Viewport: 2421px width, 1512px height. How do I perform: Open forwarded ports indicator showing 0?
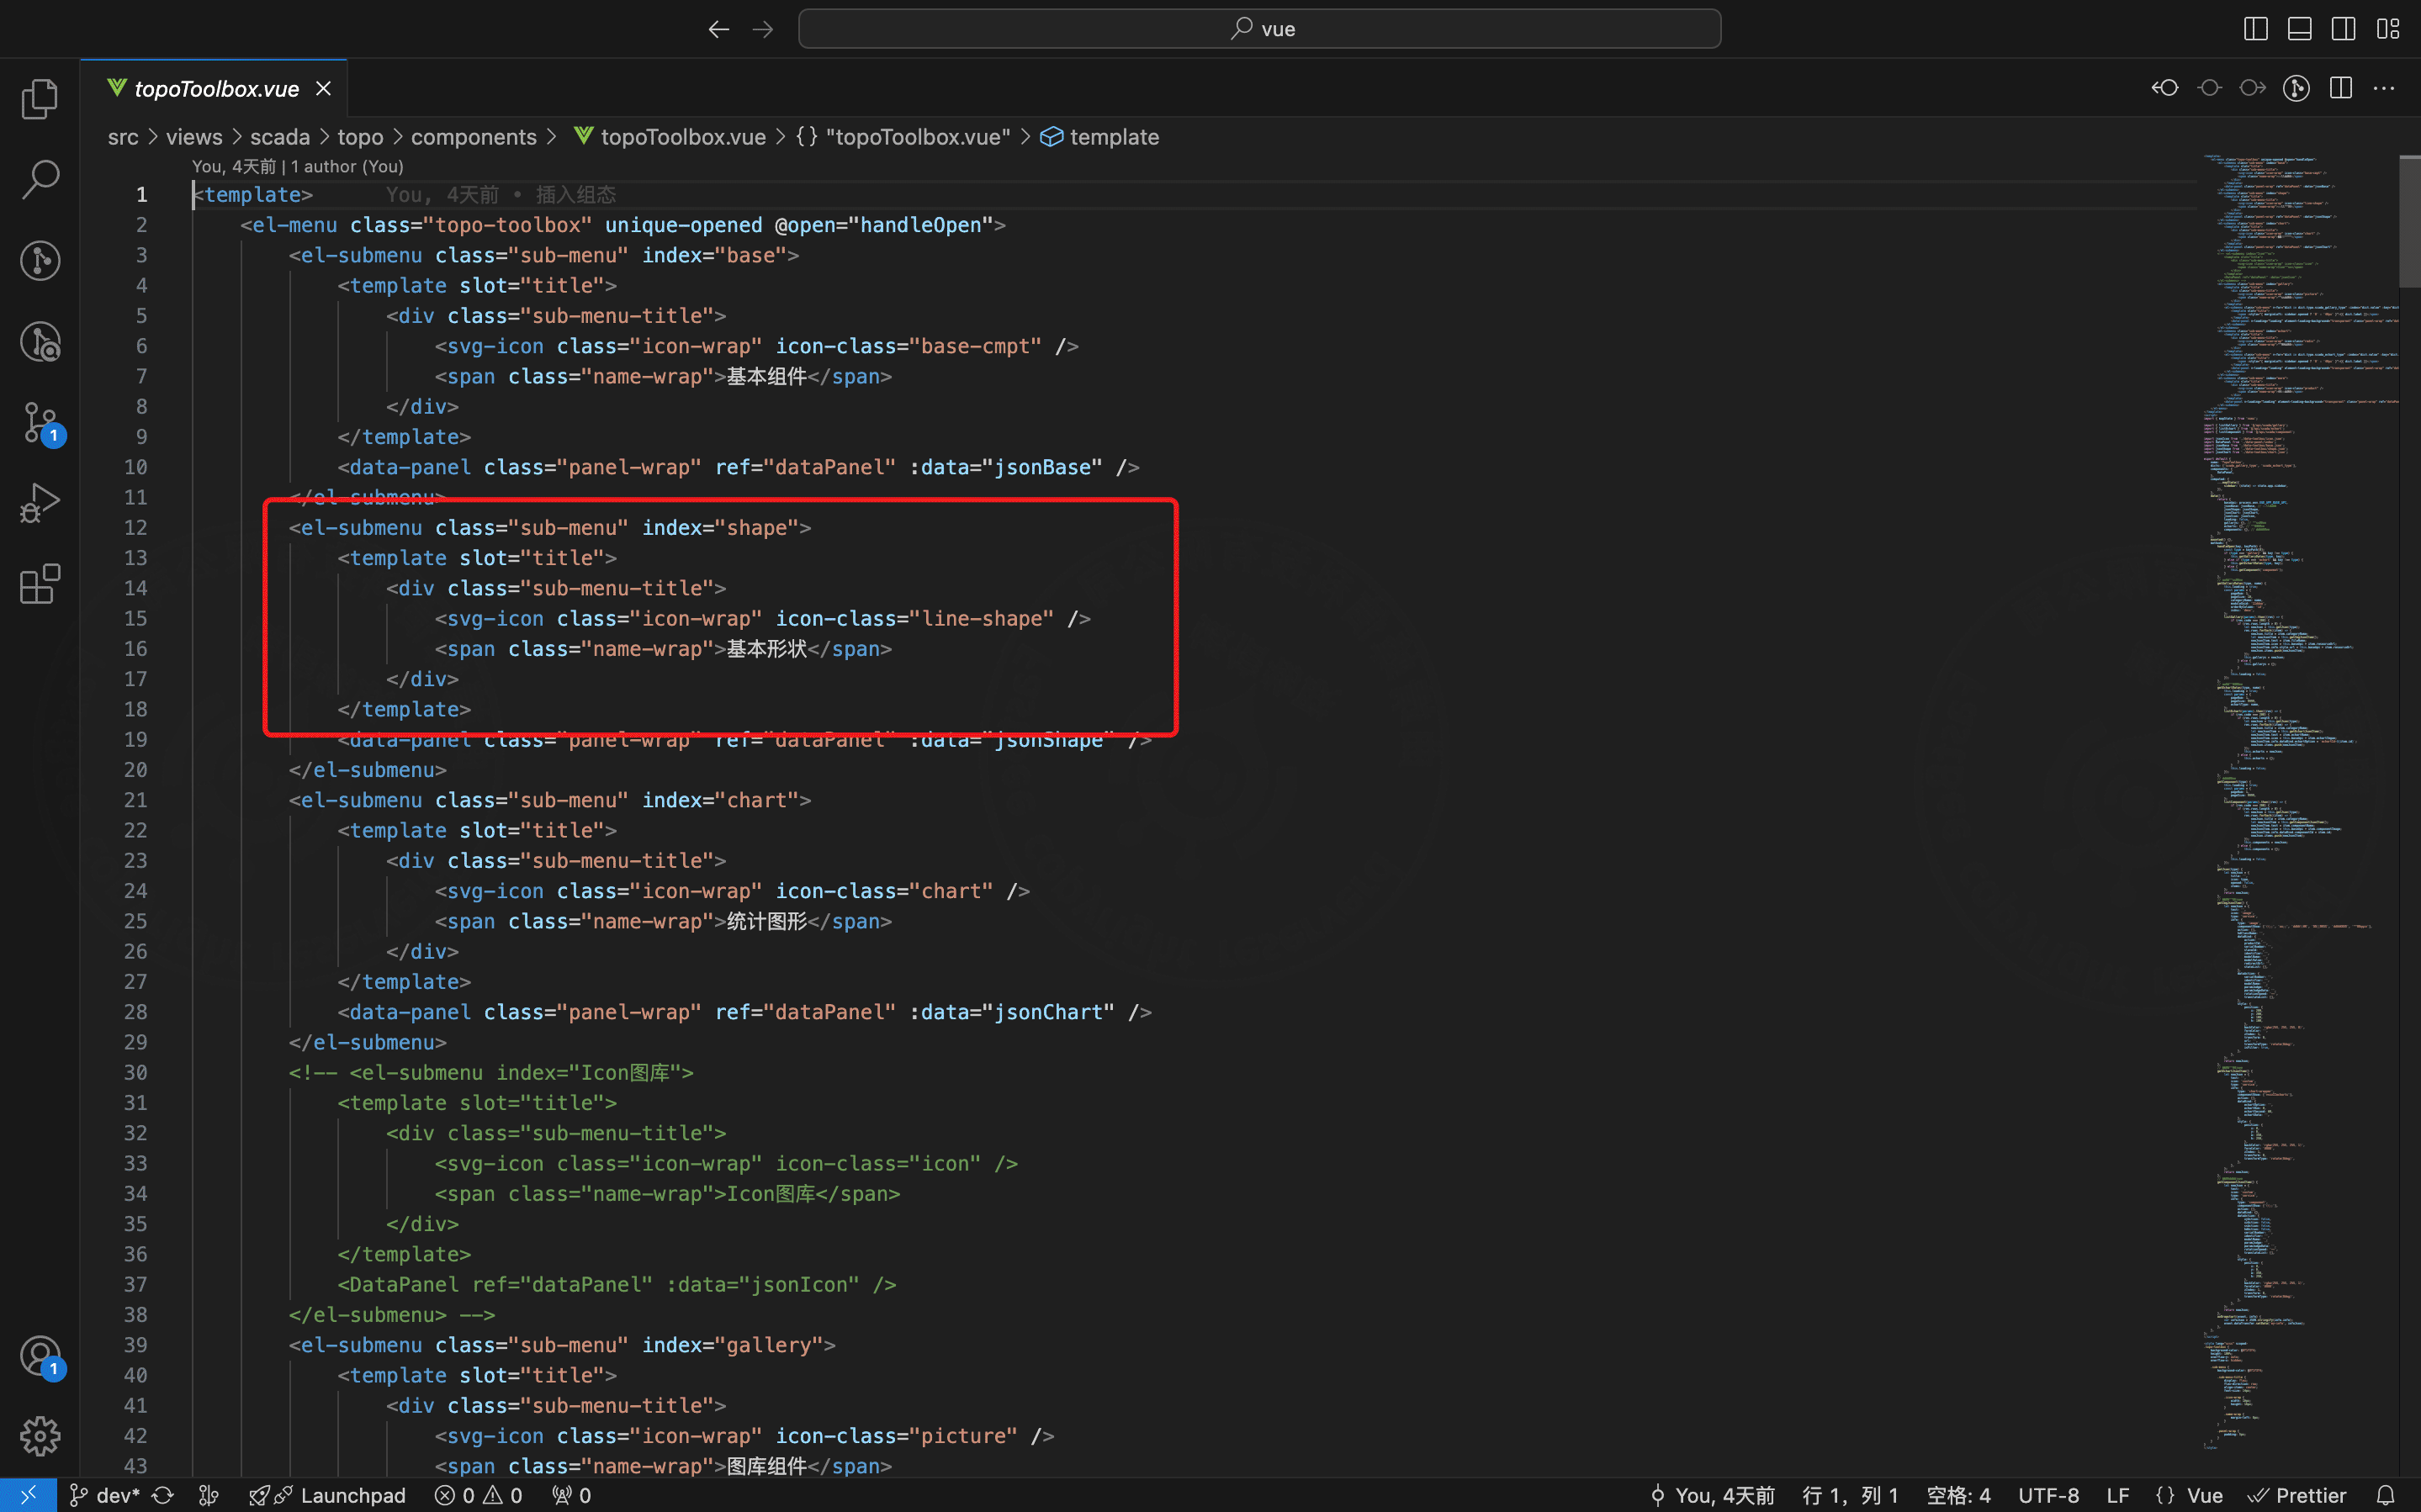click(572, 1495)
